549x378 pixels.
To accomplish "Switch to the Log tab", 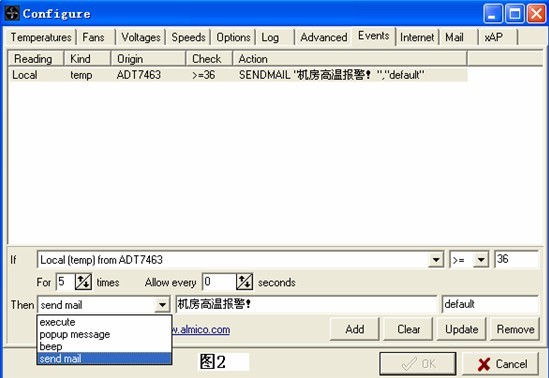I will pyautogui.click(x=270, y=37).
